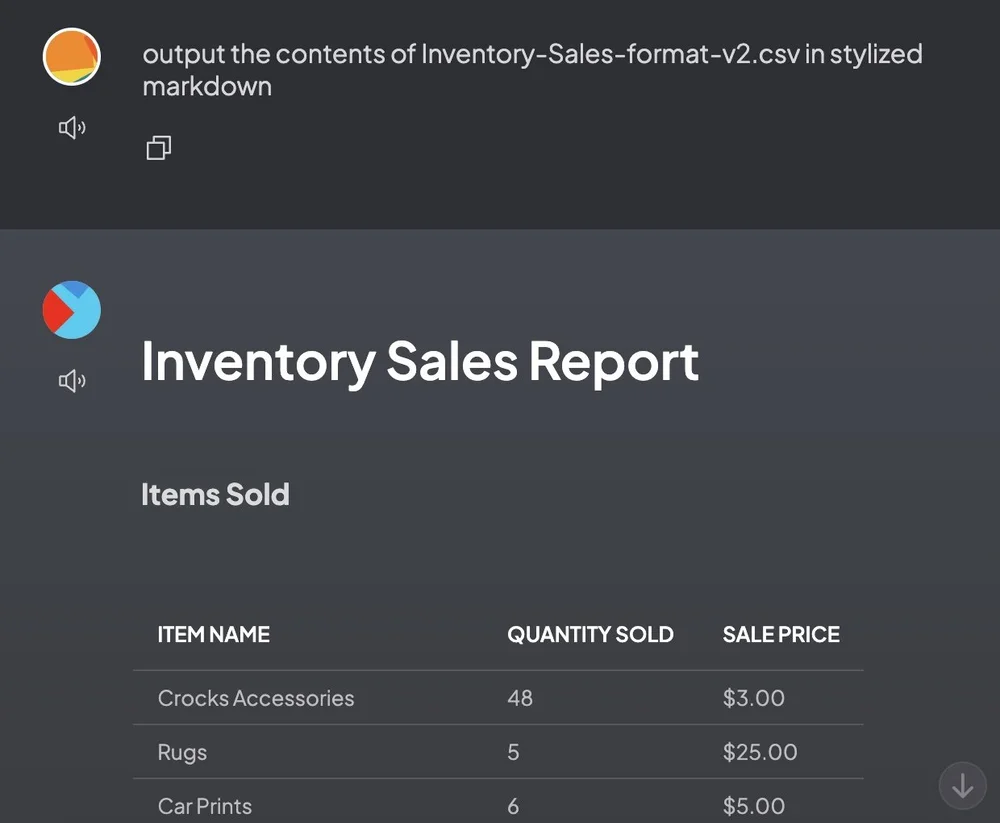1000x823 pixels.
Task: Click the SALE PRICE column header
Action: 781,635
